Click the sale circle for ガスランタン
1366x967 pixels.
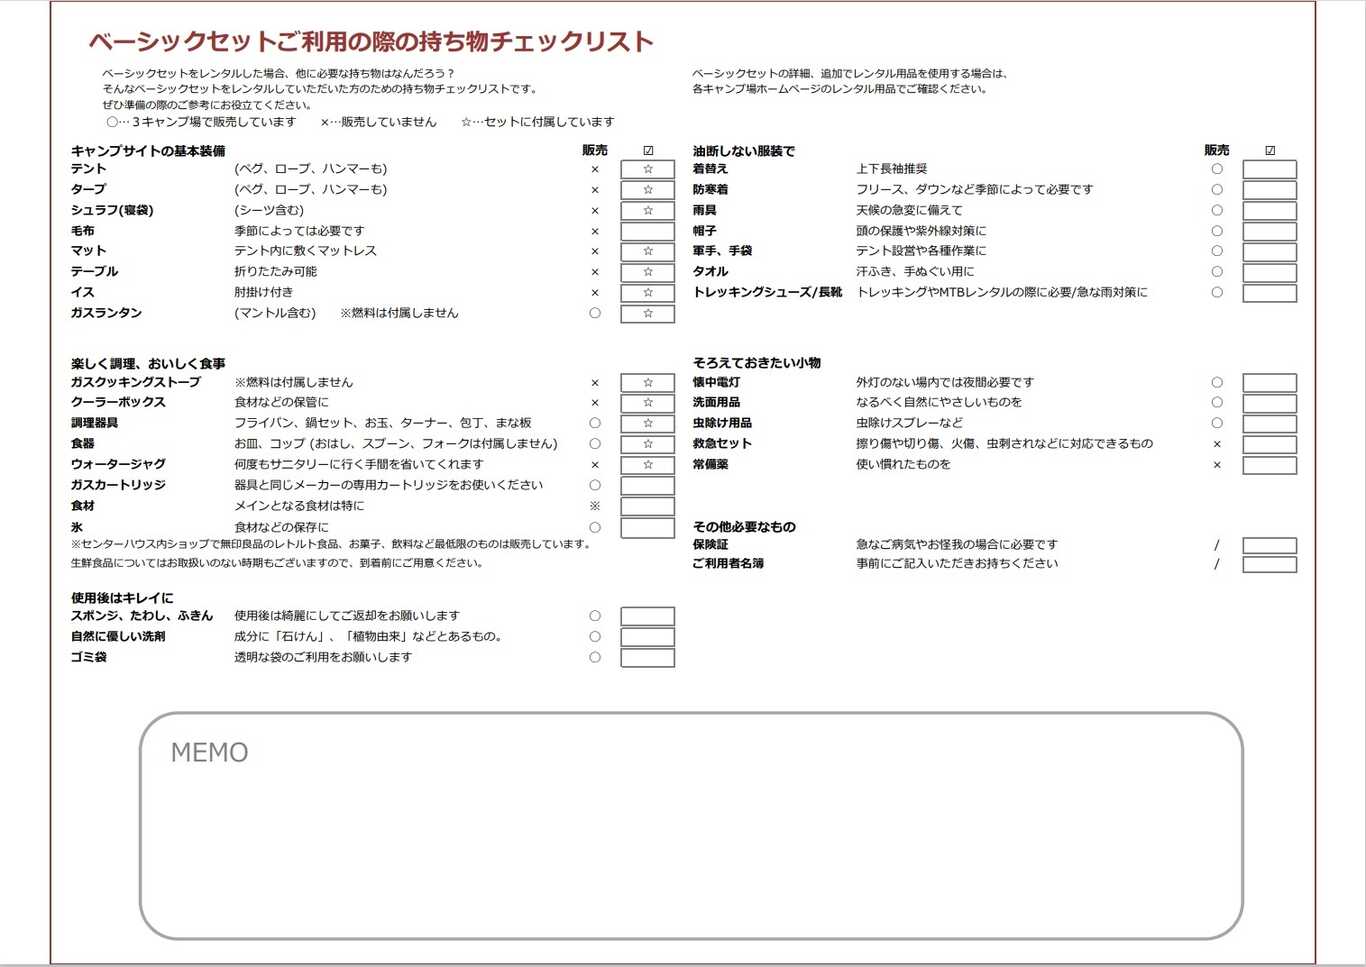point(595,313)
